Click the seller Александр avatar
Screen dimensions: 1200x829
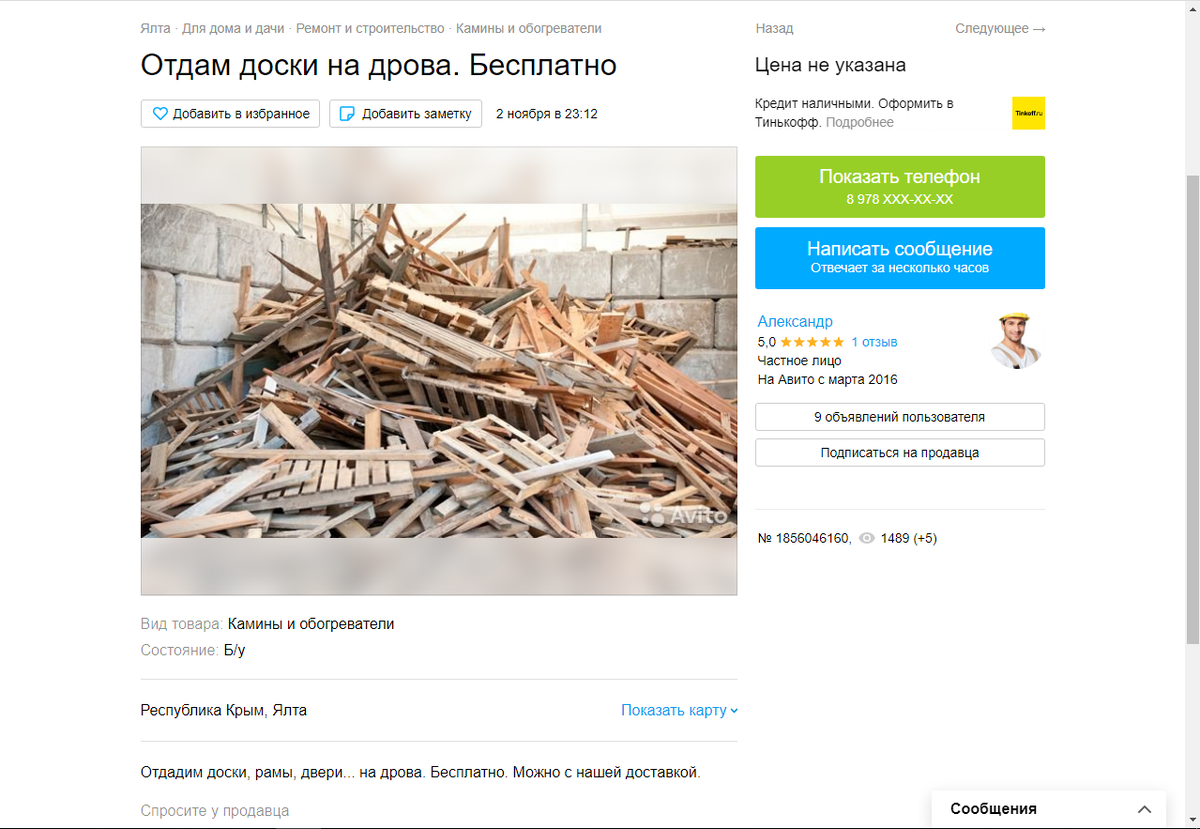pyautogui.click(x=1016, y=340)
